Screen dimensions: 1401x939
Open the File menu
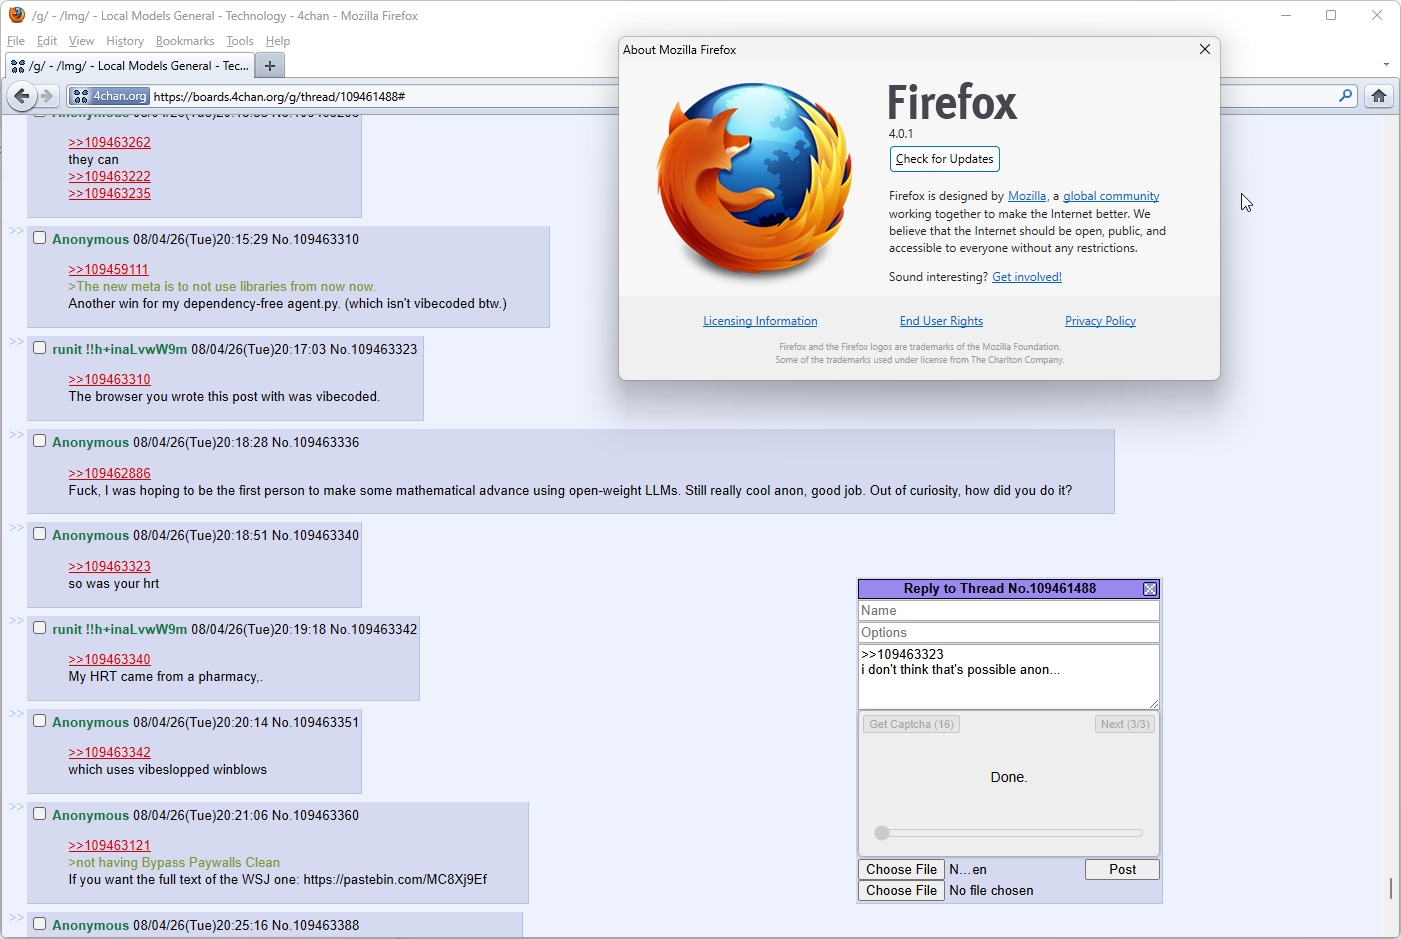pos(16,41)
